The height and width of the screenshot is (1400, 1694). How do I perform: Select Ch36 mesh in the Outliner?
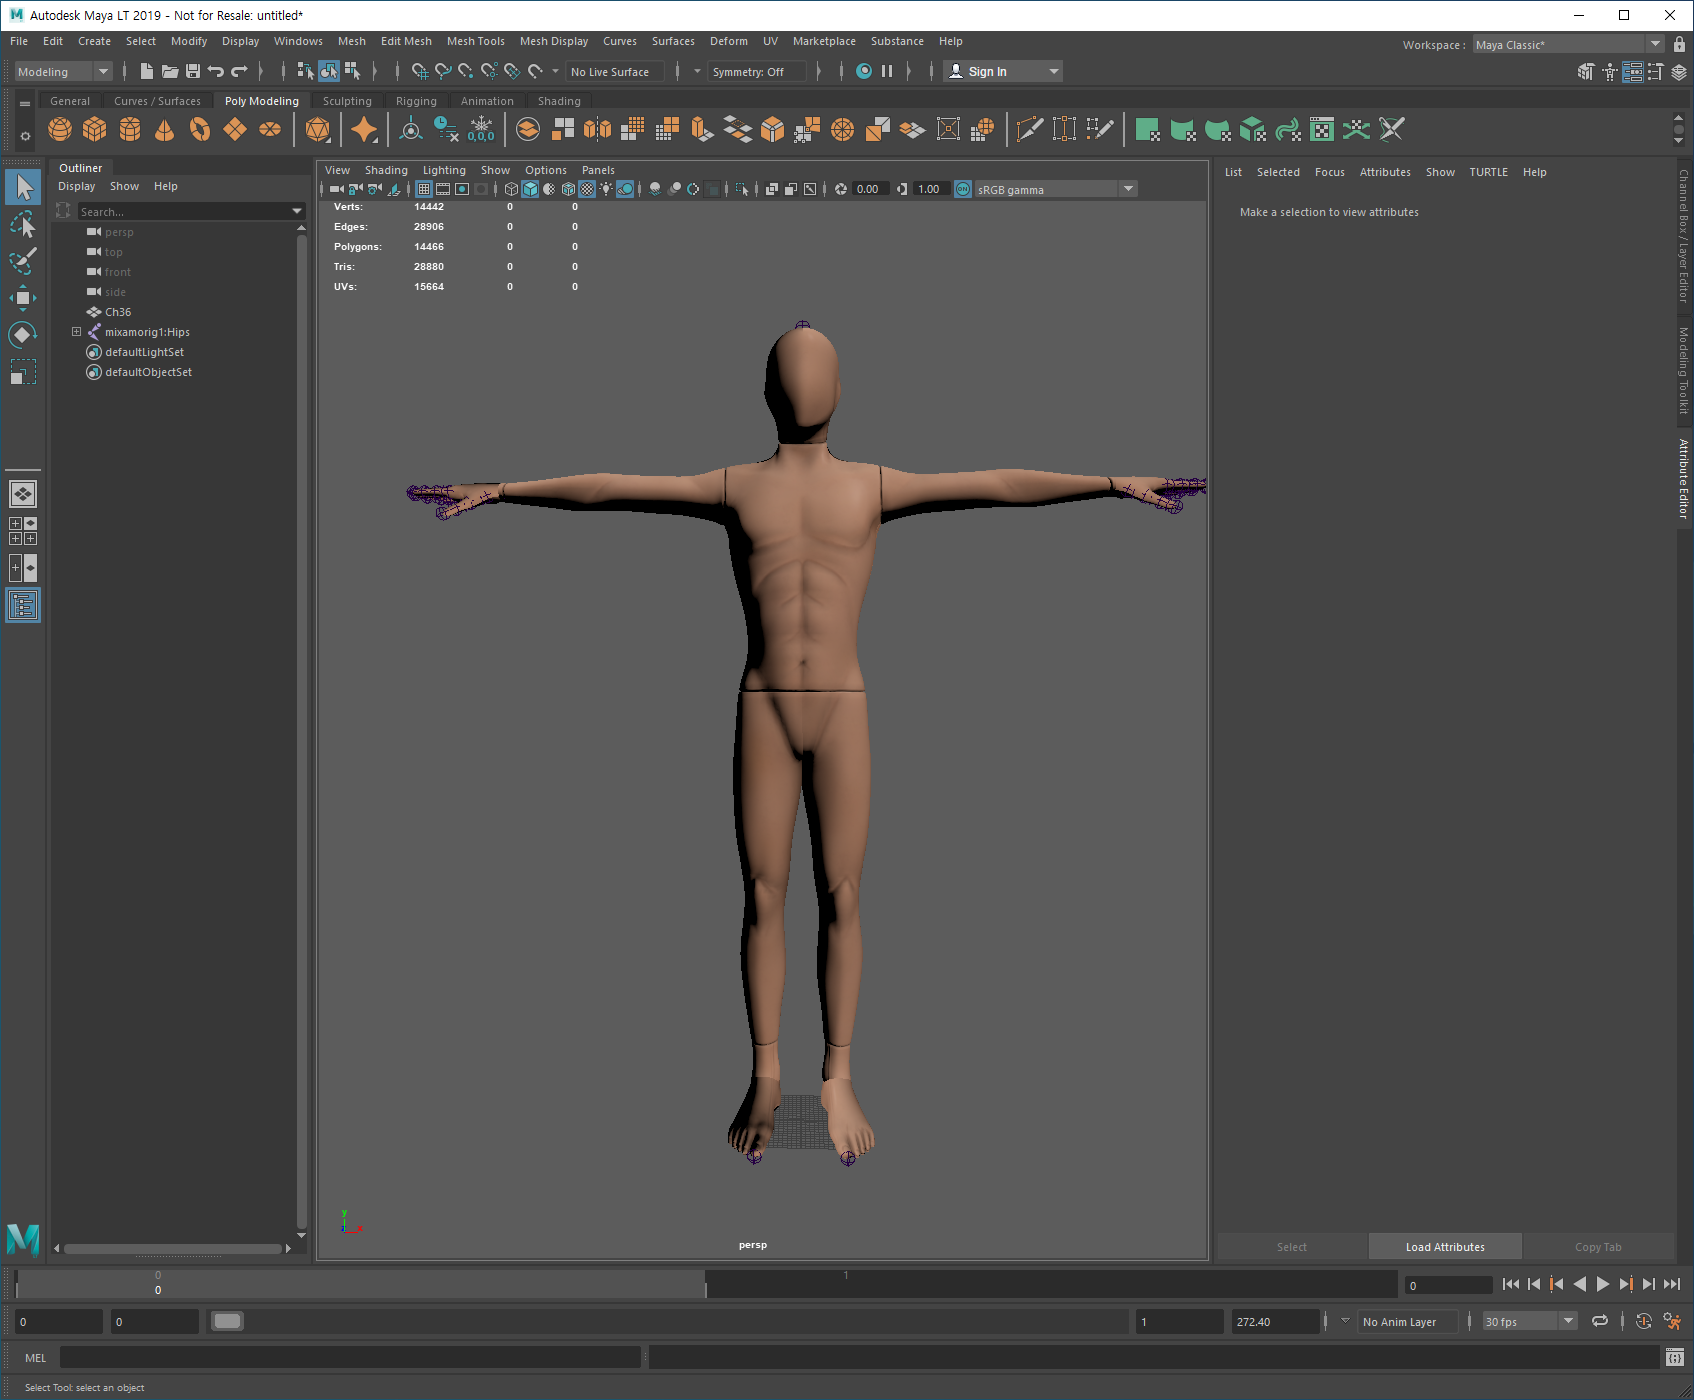click(x=118, y=312)
